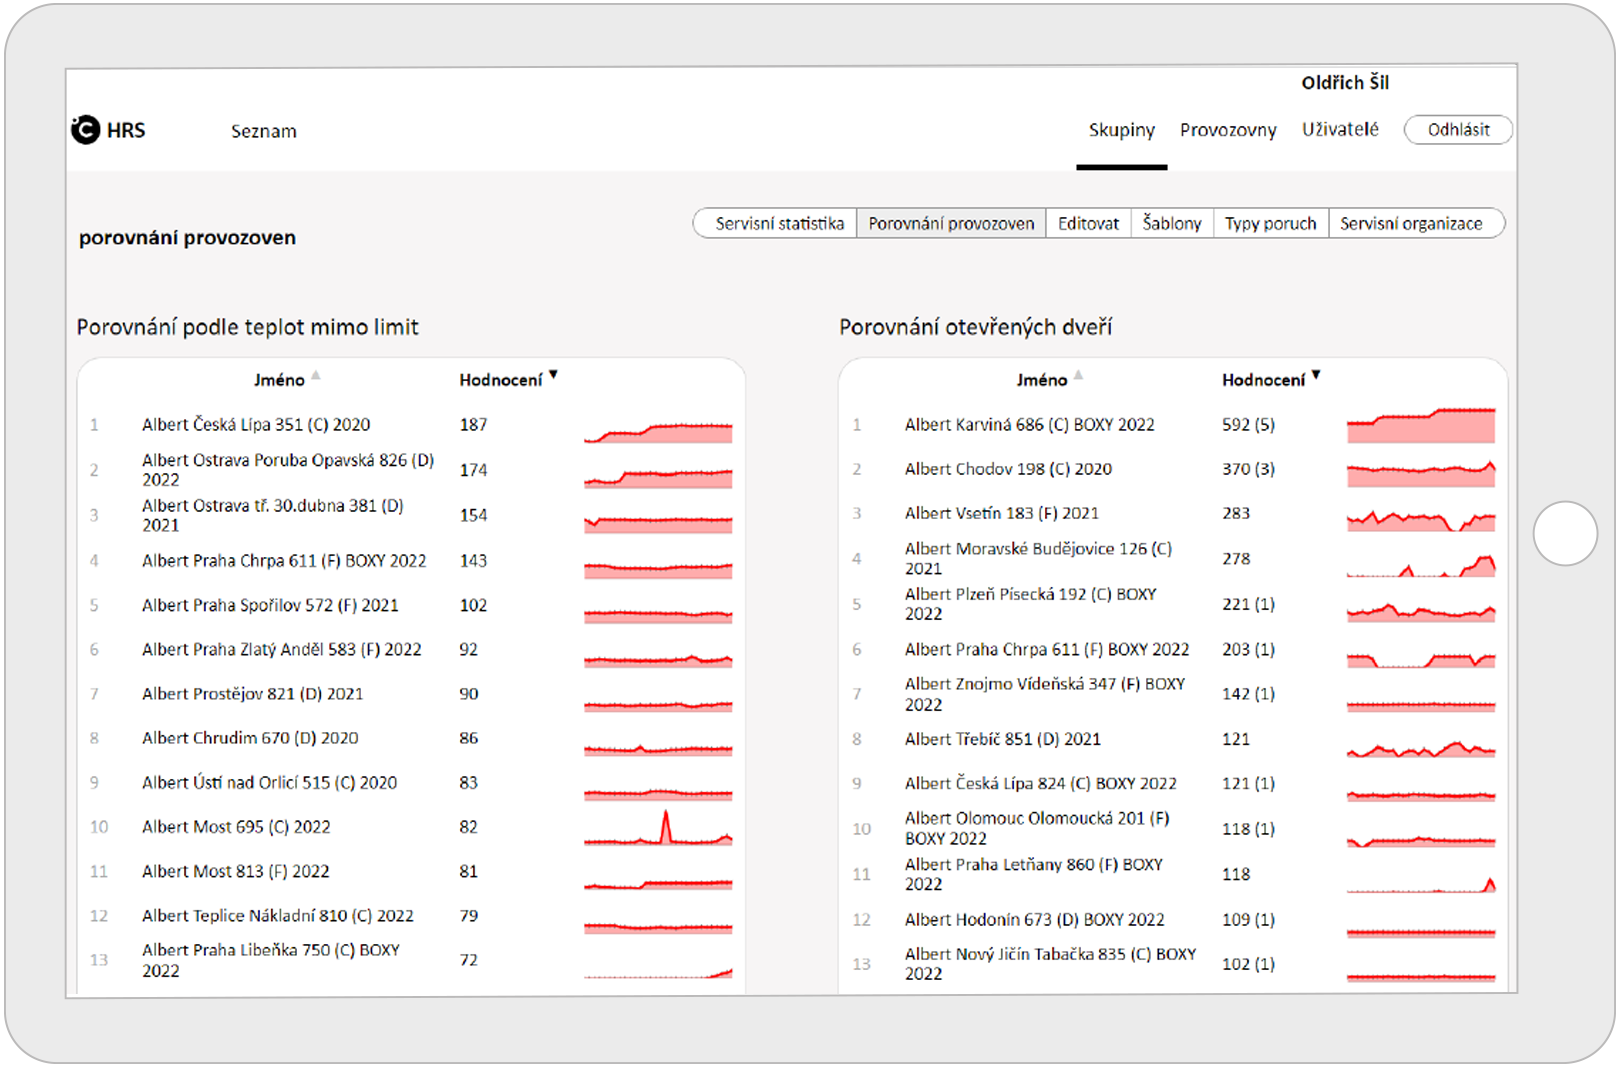Open the Seznam menu item
Image resolution: width=1620 pixels, height=1067 pixels.
coord(264,131)
